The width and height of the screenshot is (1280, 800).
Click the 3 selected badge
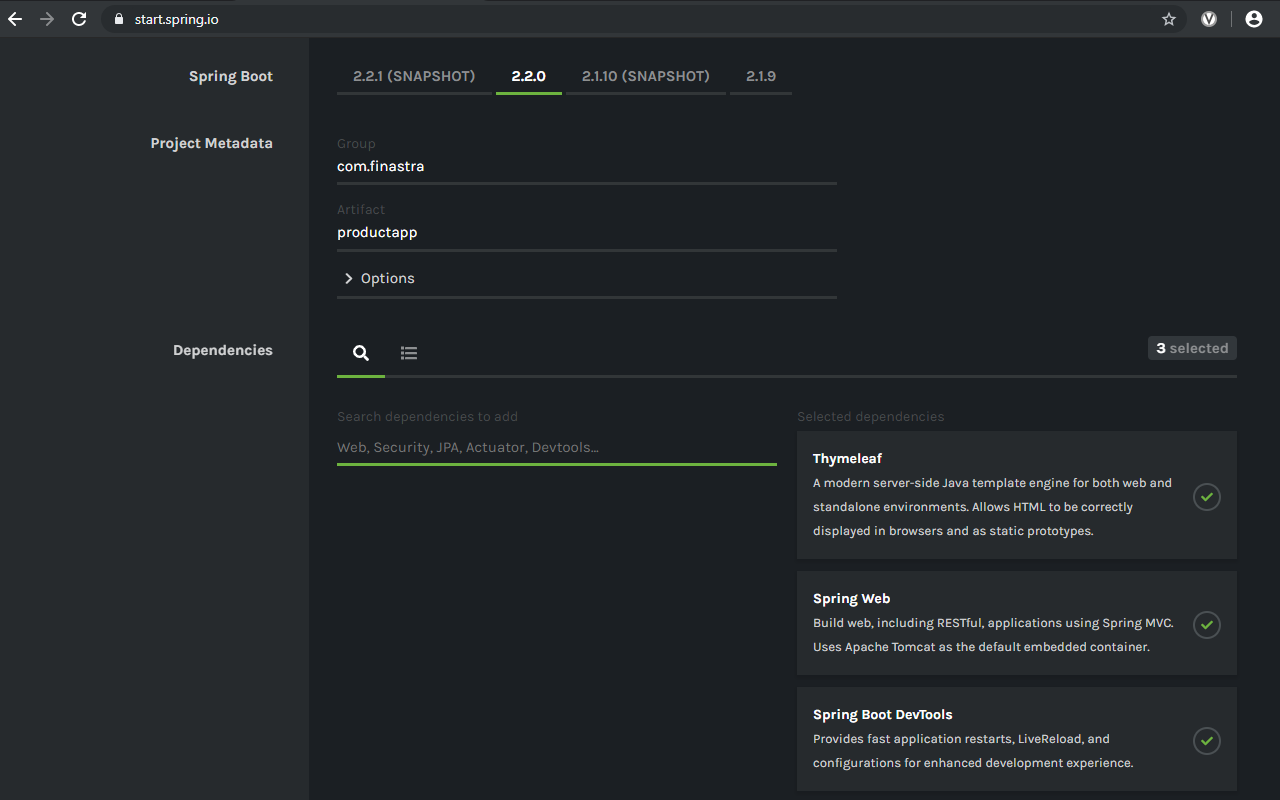coord(1192,348)
